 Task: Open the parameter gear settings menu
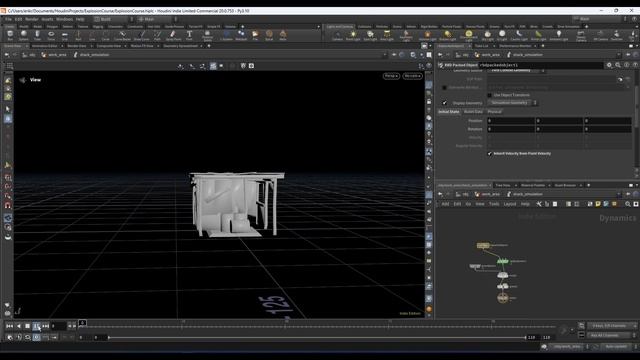[x=609, y=65]
